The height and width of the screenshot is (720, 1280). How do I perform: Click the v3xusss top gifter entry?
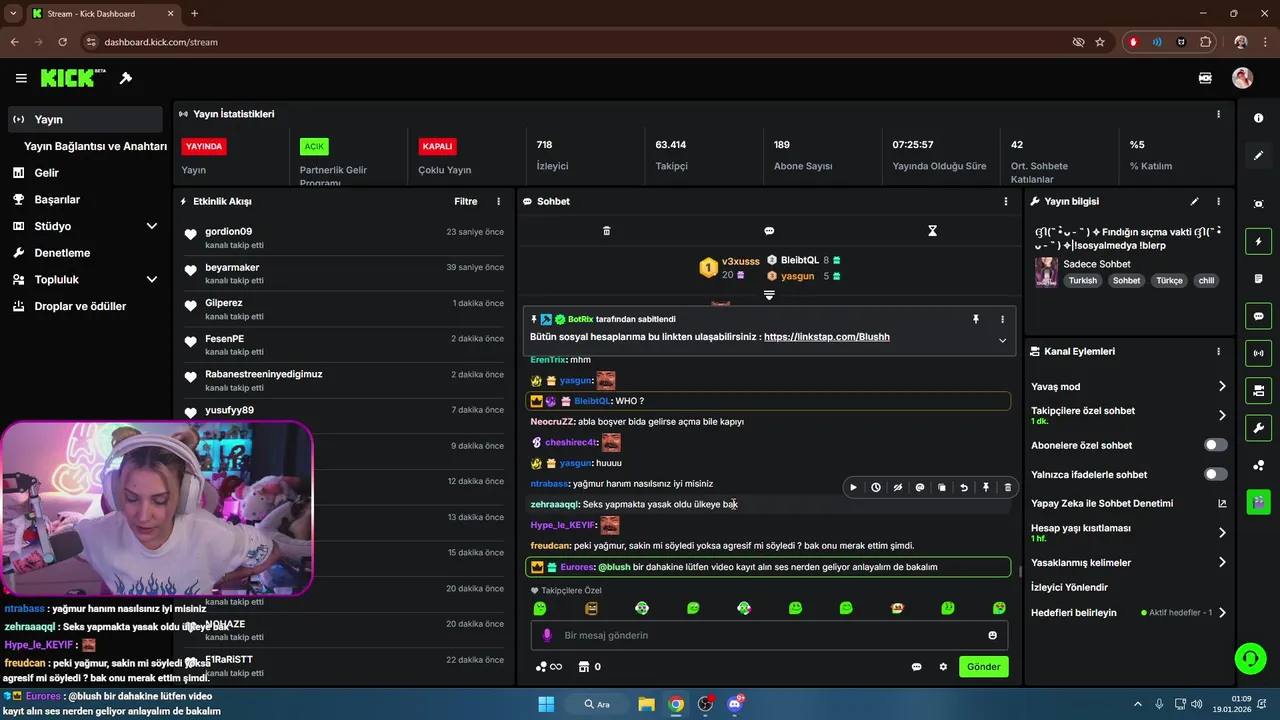[729, 267]
